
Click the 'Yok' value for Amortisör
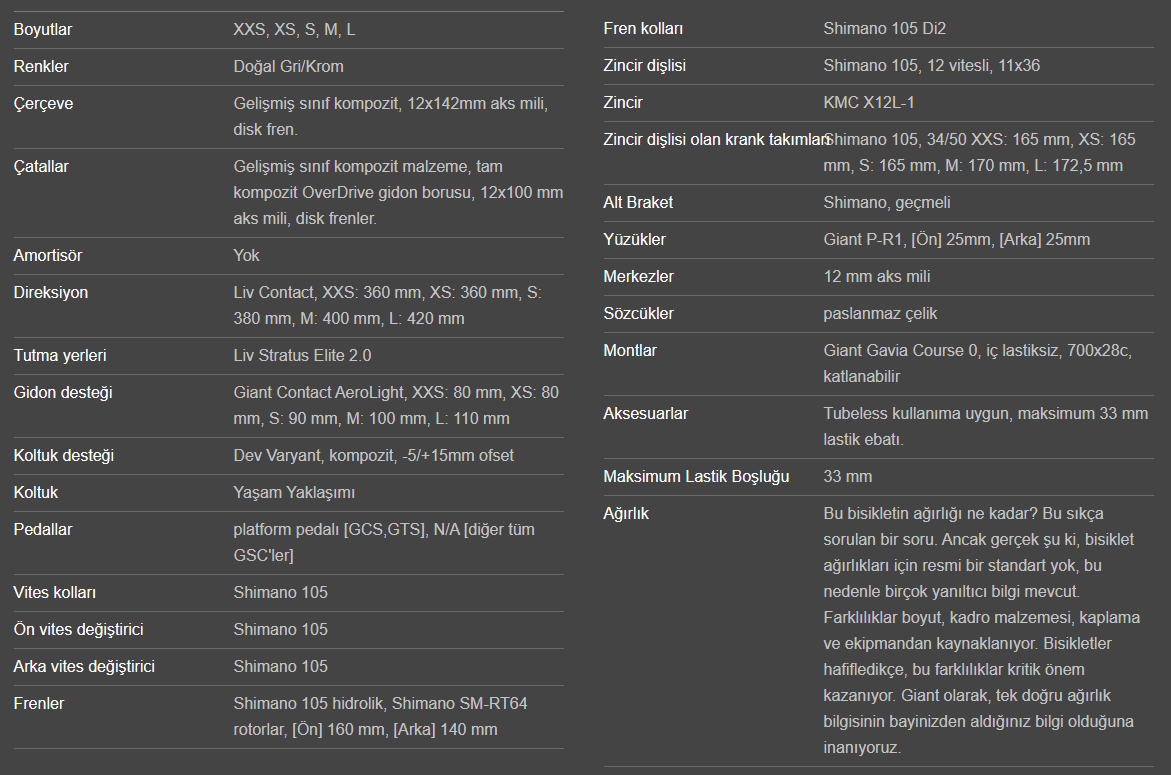[x=246, y=255]
